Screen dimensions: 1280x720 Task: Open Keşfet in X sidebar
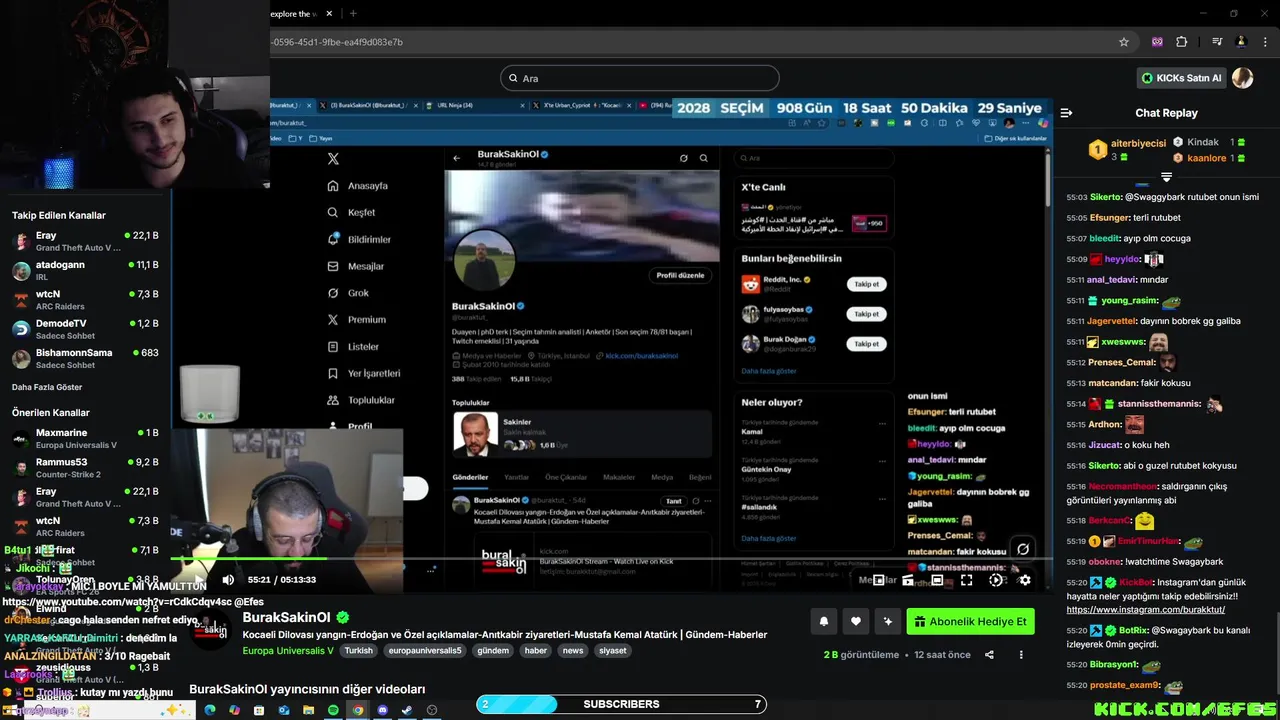click(352, 212)
